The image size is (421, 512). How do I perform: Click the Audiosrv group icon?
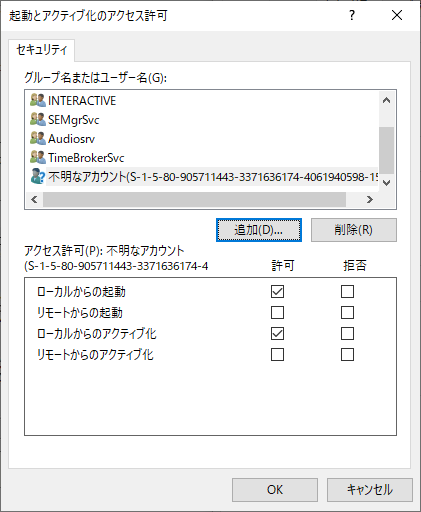pos(38,138)
